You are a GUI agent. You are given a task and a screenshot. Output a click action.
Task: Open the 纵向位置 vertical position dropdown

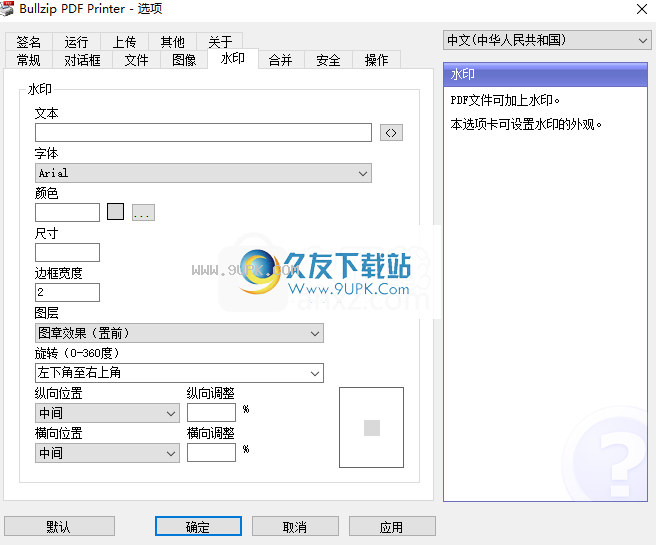click(107, 413)
